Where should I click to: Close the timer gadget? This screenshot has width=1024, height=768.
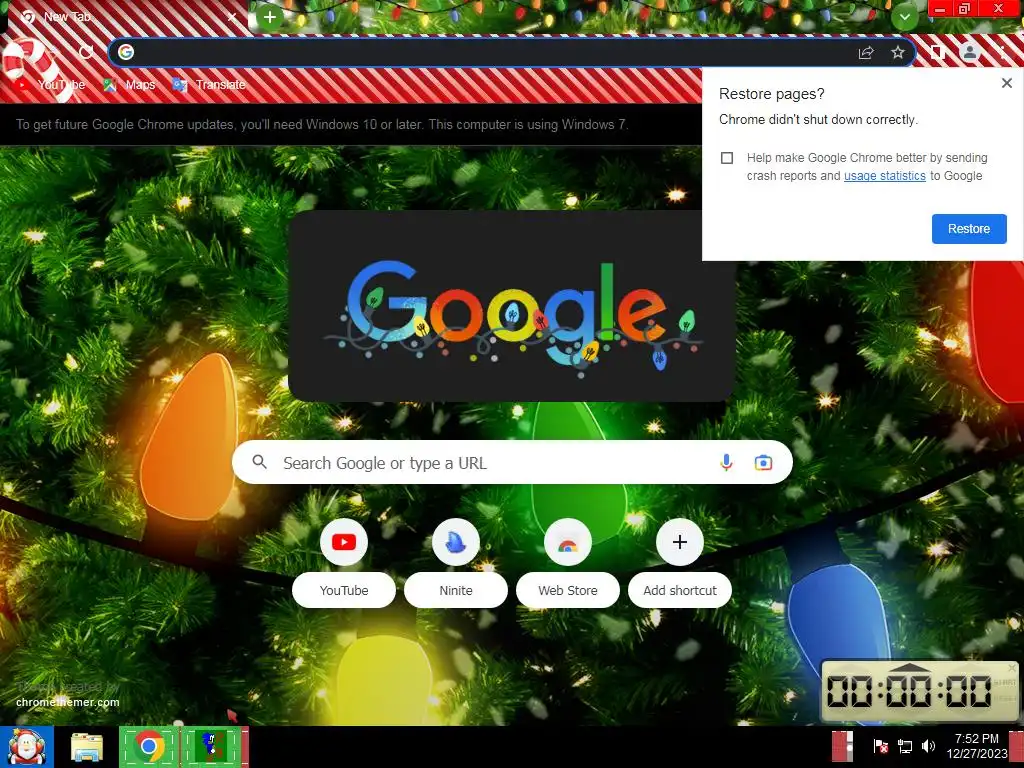(x=1012, y=667)
